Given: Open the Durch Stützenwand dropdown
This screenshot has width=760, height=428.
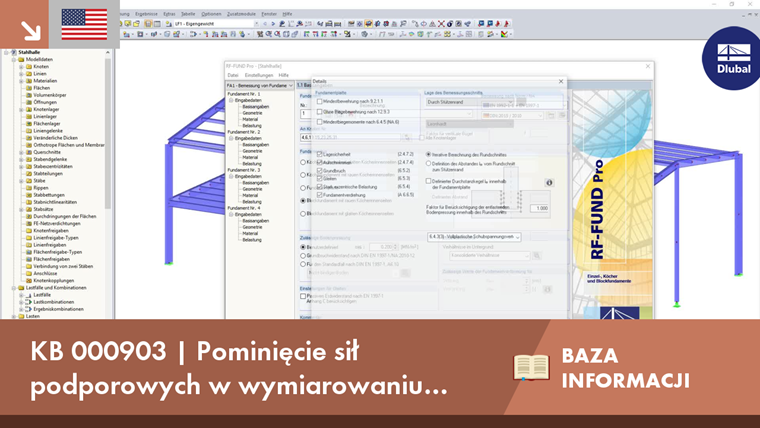Looking at the screenshot, I should (469, 102).
